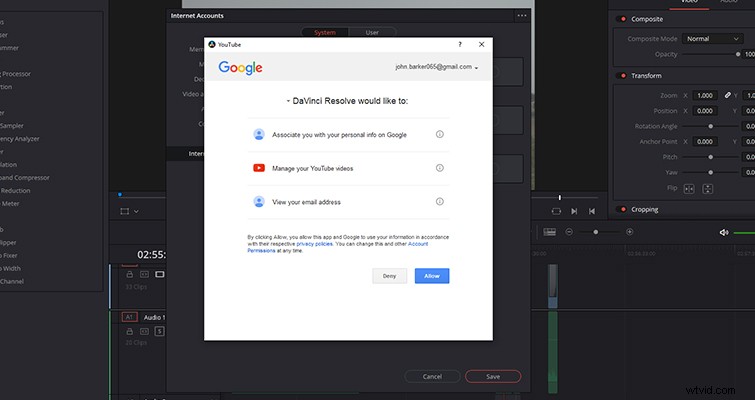Lock the video track with 33 Clips
The height and width of the screenshot is (400, 755).
click(x=130, y=274)
